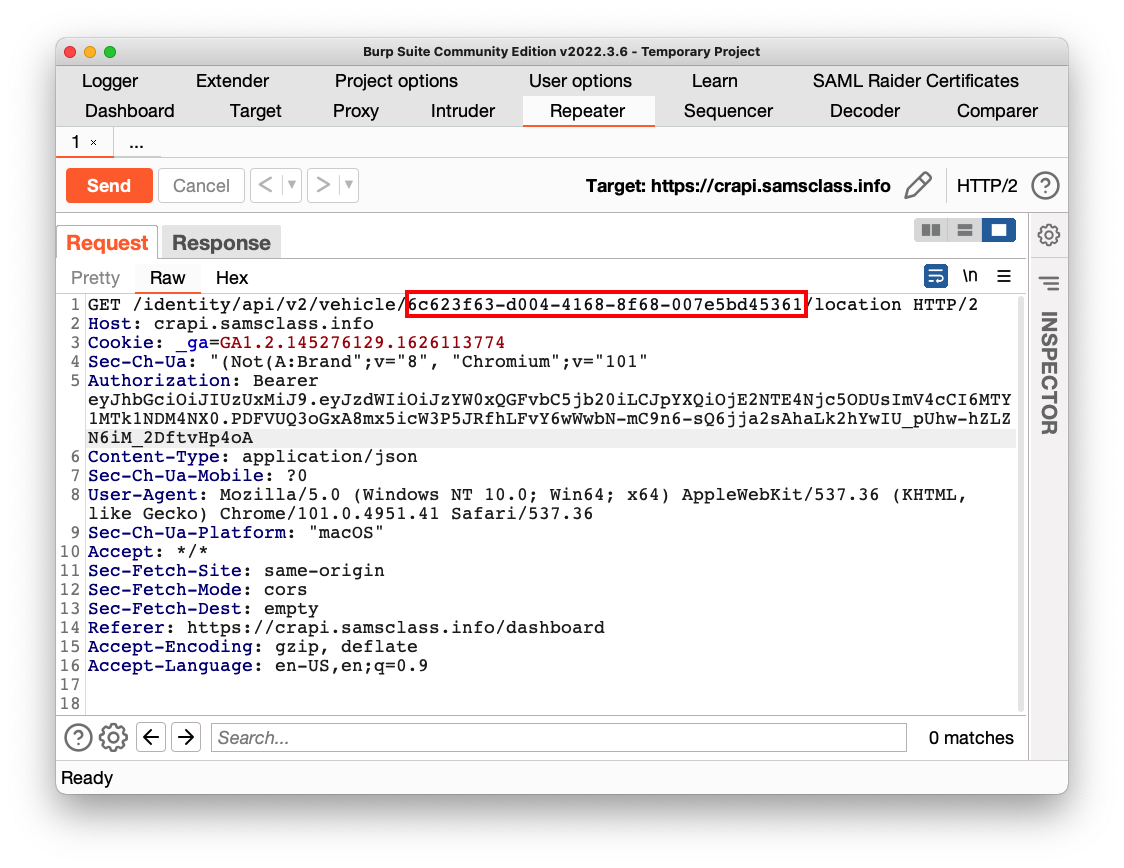Open the User options tab
1124x868 pixels.
(580, 81)
